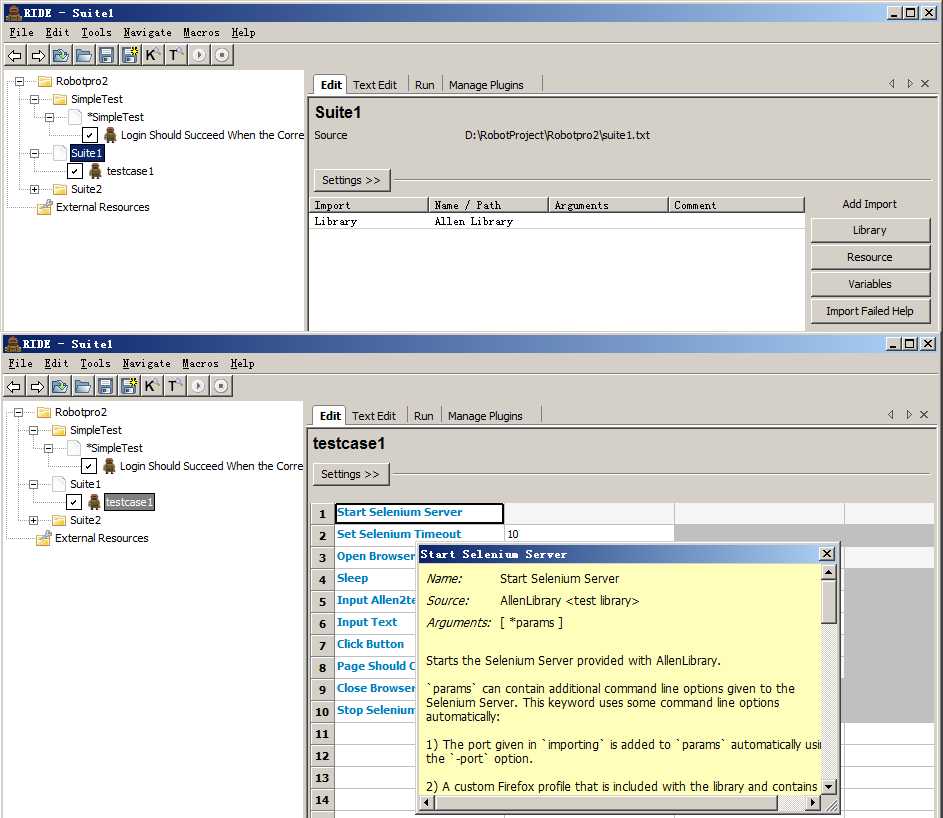The width and height of the screenshot is (943, 818).
Task: Expand Suite2 folder in bottom window tree
Action: click(x=33, y=520)
